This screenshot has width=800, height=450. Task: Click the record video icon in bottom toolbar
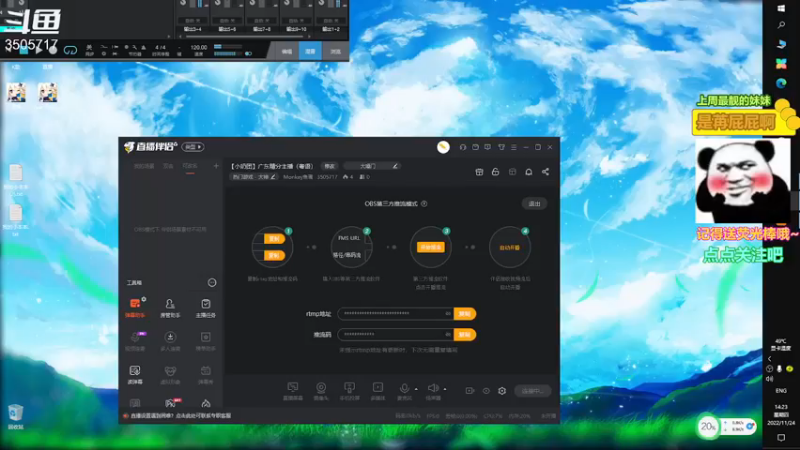click(470, 391)
